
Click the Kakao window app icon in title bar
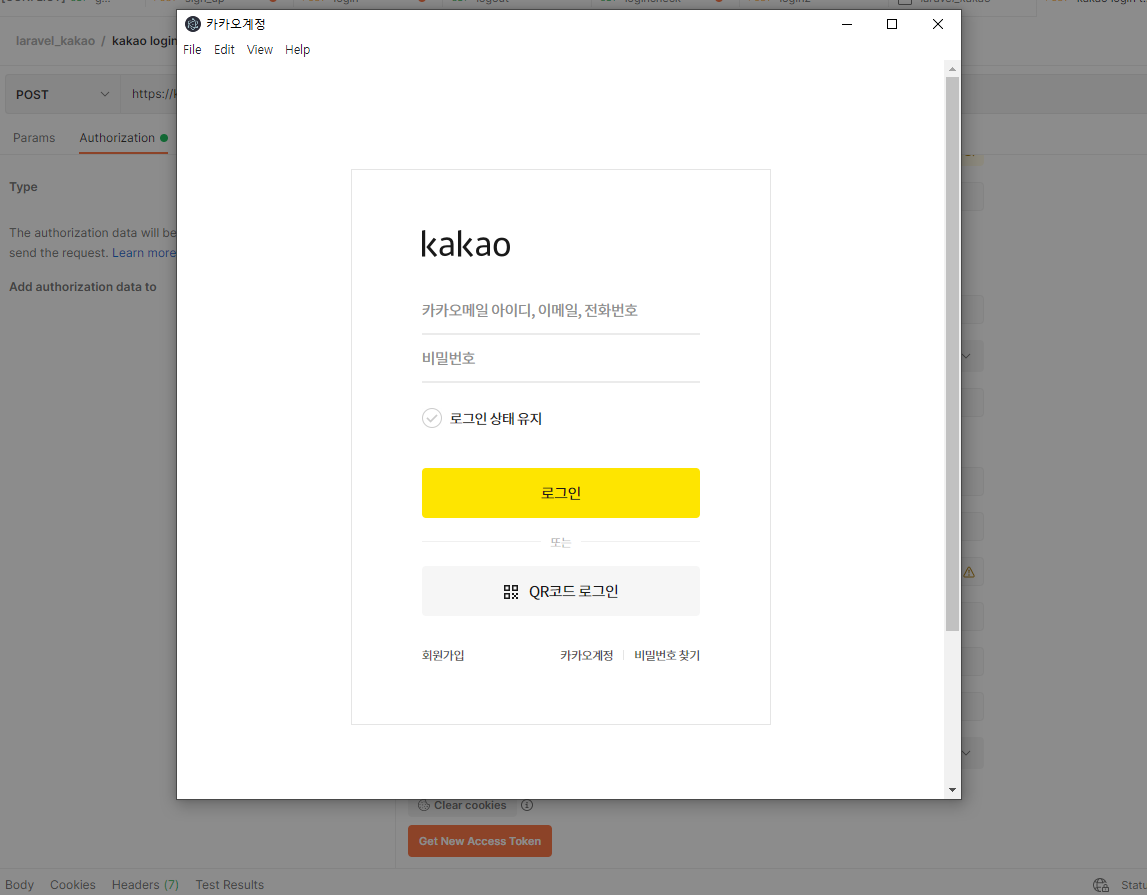click(193, 24)
